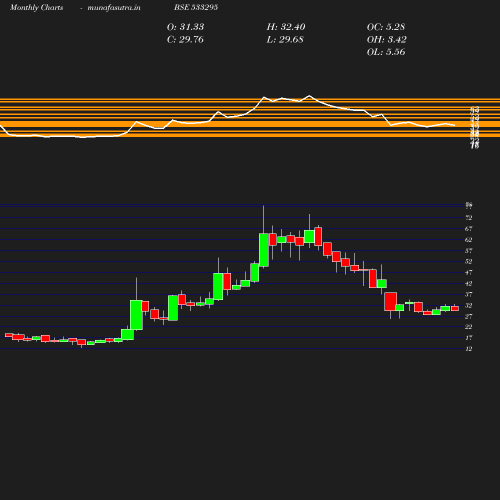
Task: Click the tallest green candle with the highest wick
Action: pyautogui.click(x=264, y=250)
